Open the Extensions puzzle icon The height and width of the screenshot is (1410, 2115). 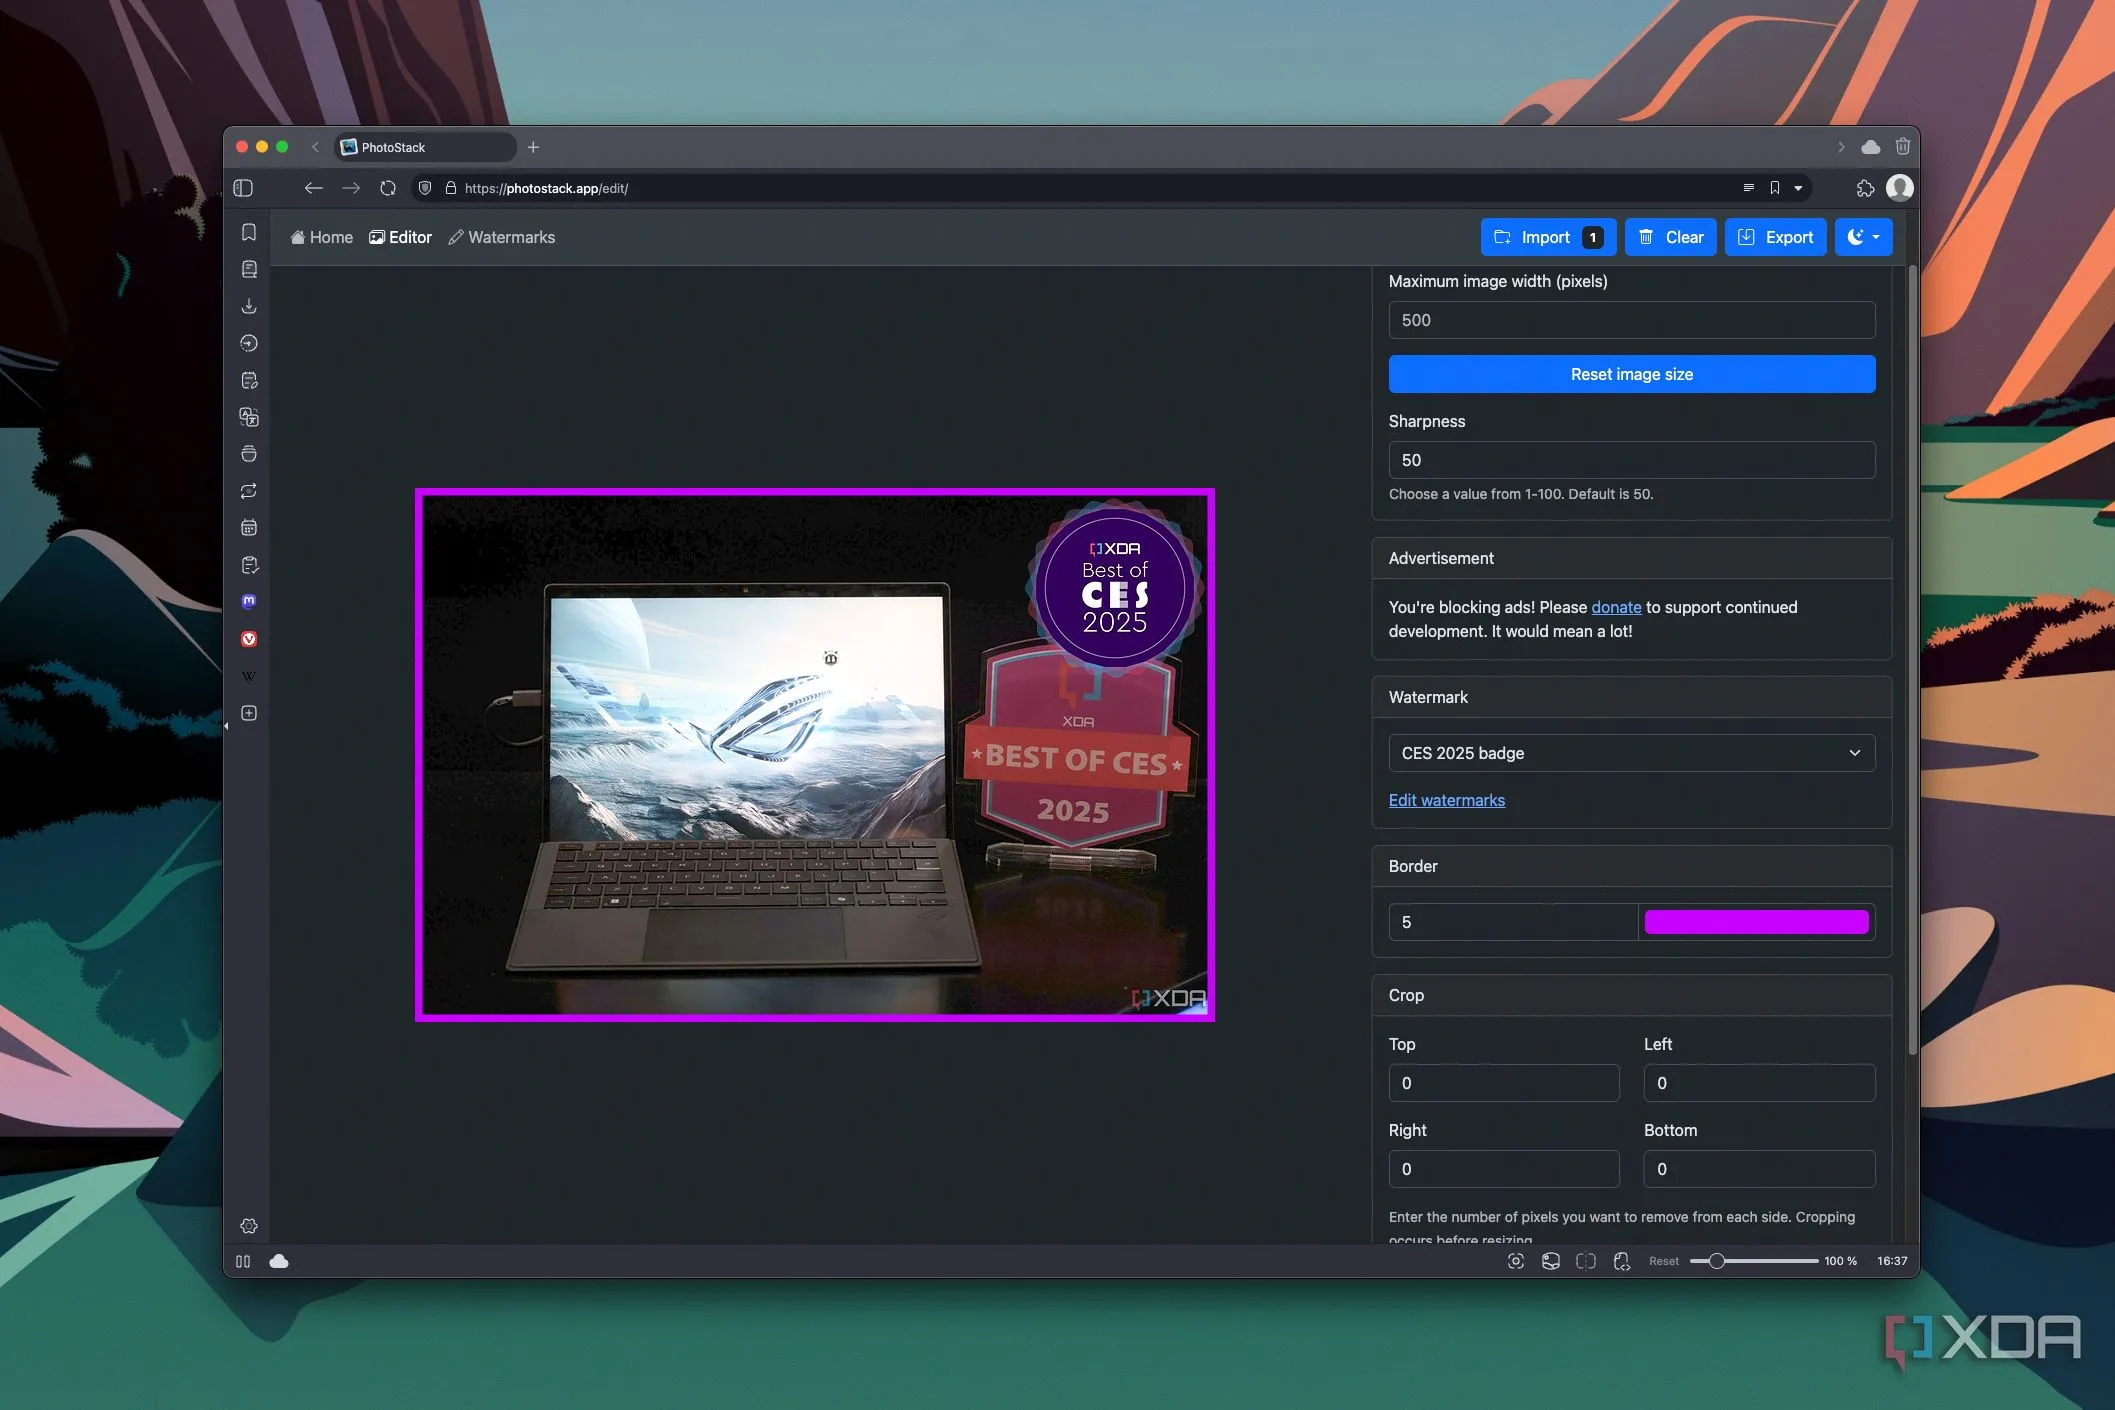pos(1864,188)
